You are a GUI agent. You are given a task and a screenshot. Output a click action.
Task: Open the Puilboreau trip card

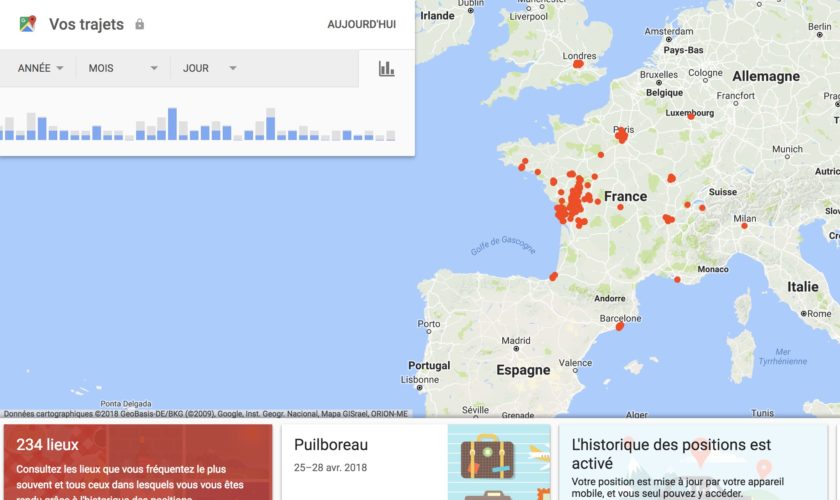416,462
